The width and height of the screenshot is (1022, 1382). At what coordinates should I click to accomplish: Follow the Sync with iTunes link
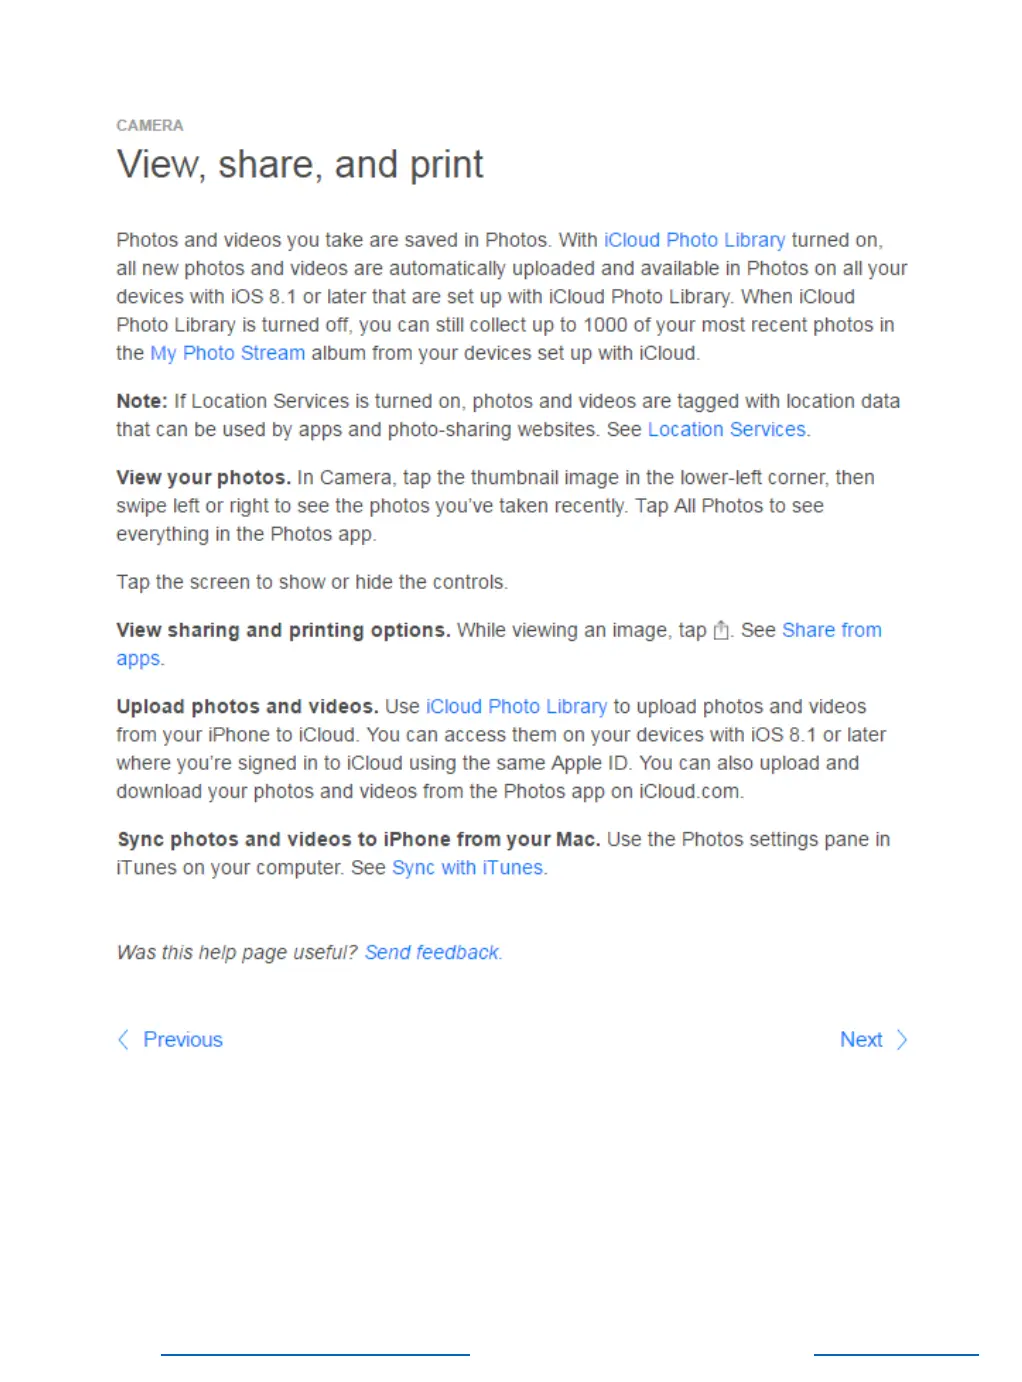click(467, 867)
